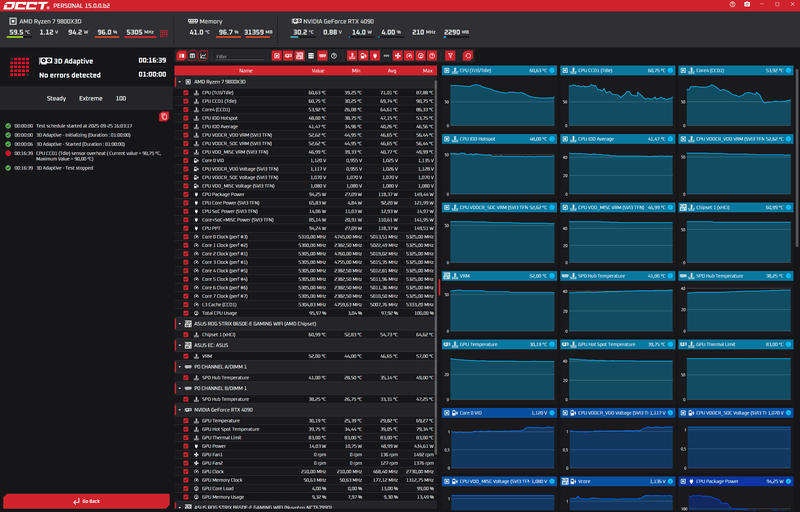Uncheck the CPU (Tctl/Tdie) row checkbox
Viewport: 800px width, 512px height.
pos(186,93)
